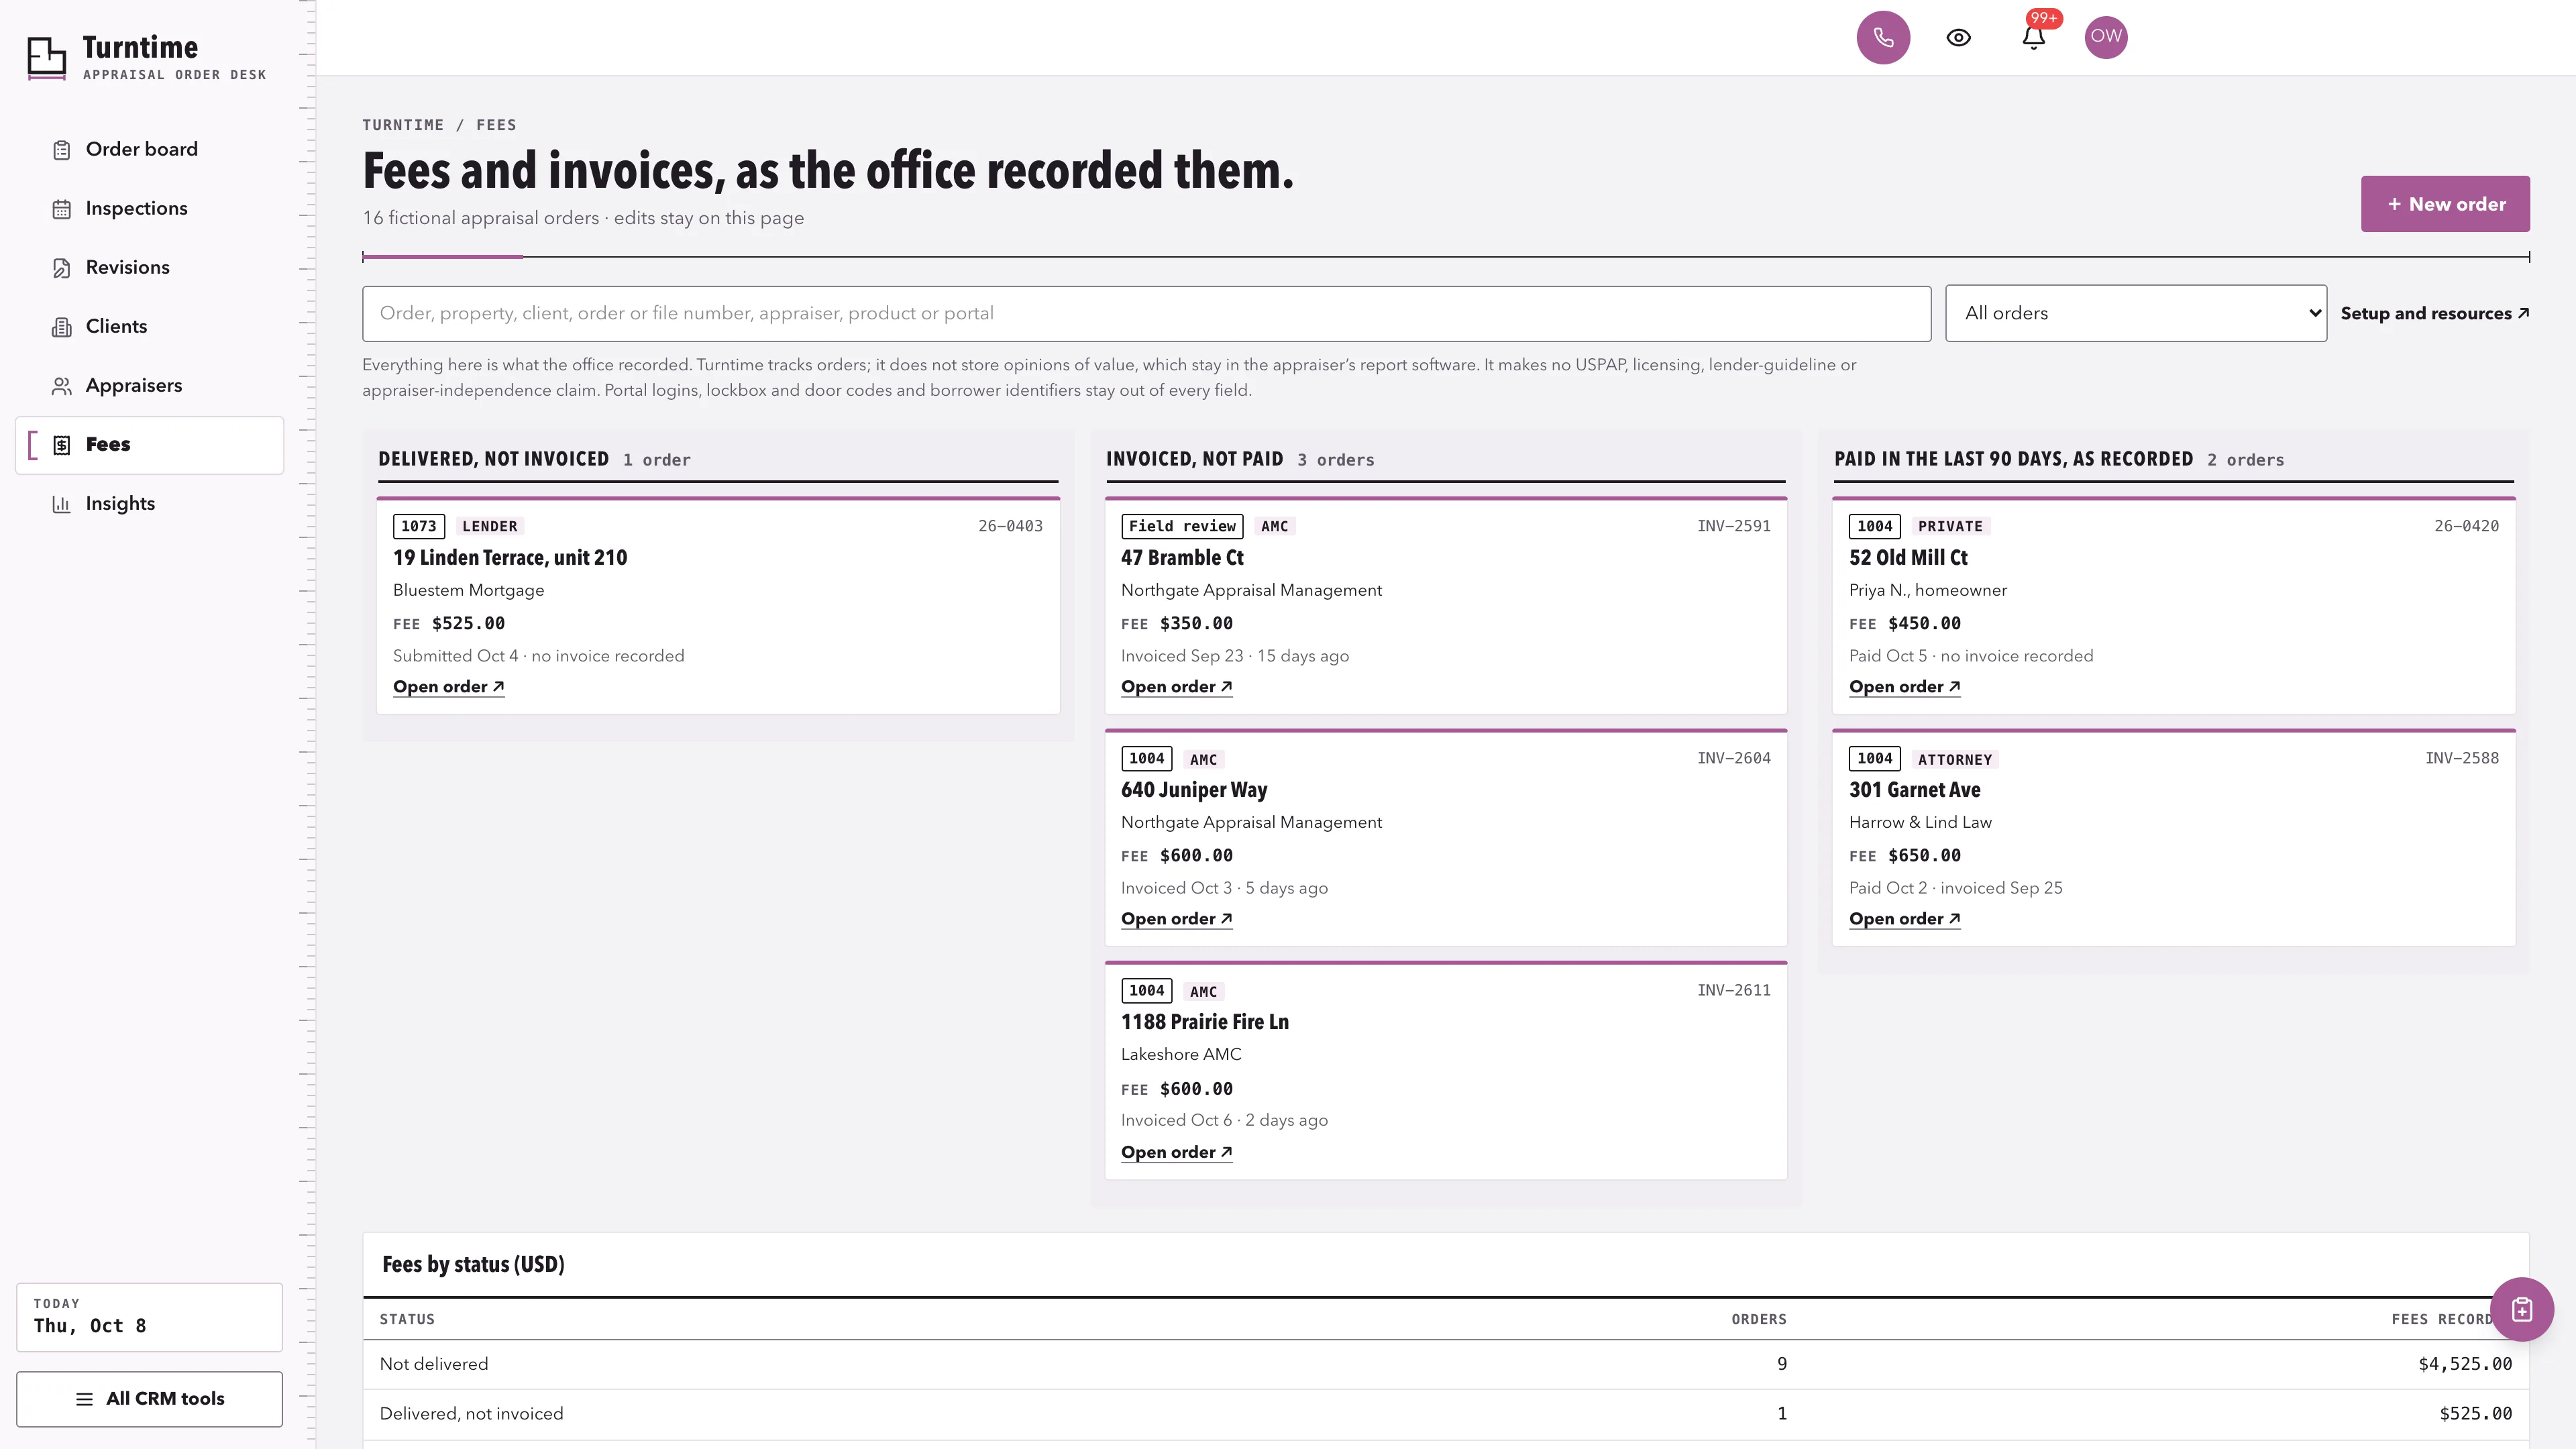Click the ORDERS column header

point(1758,1319)
